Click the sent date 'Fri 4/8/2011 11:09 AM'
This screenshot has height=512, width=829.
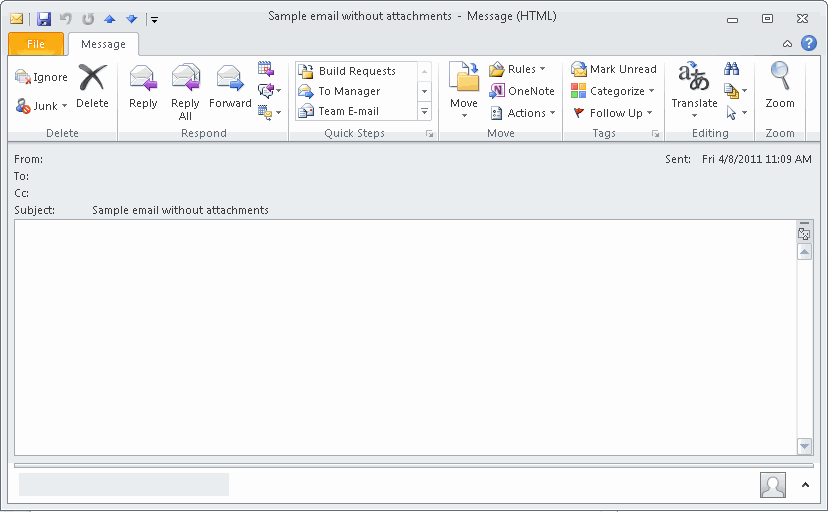pyautogui.click(x=757, y=159)
